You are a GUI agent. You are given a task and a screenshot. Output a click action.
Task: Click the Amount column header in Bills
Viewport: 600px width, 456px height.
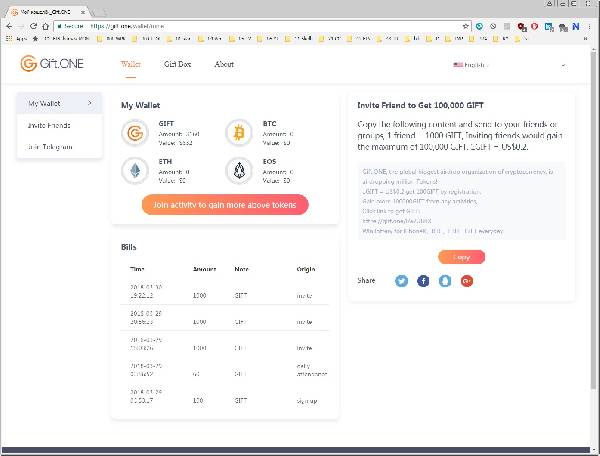204,269
